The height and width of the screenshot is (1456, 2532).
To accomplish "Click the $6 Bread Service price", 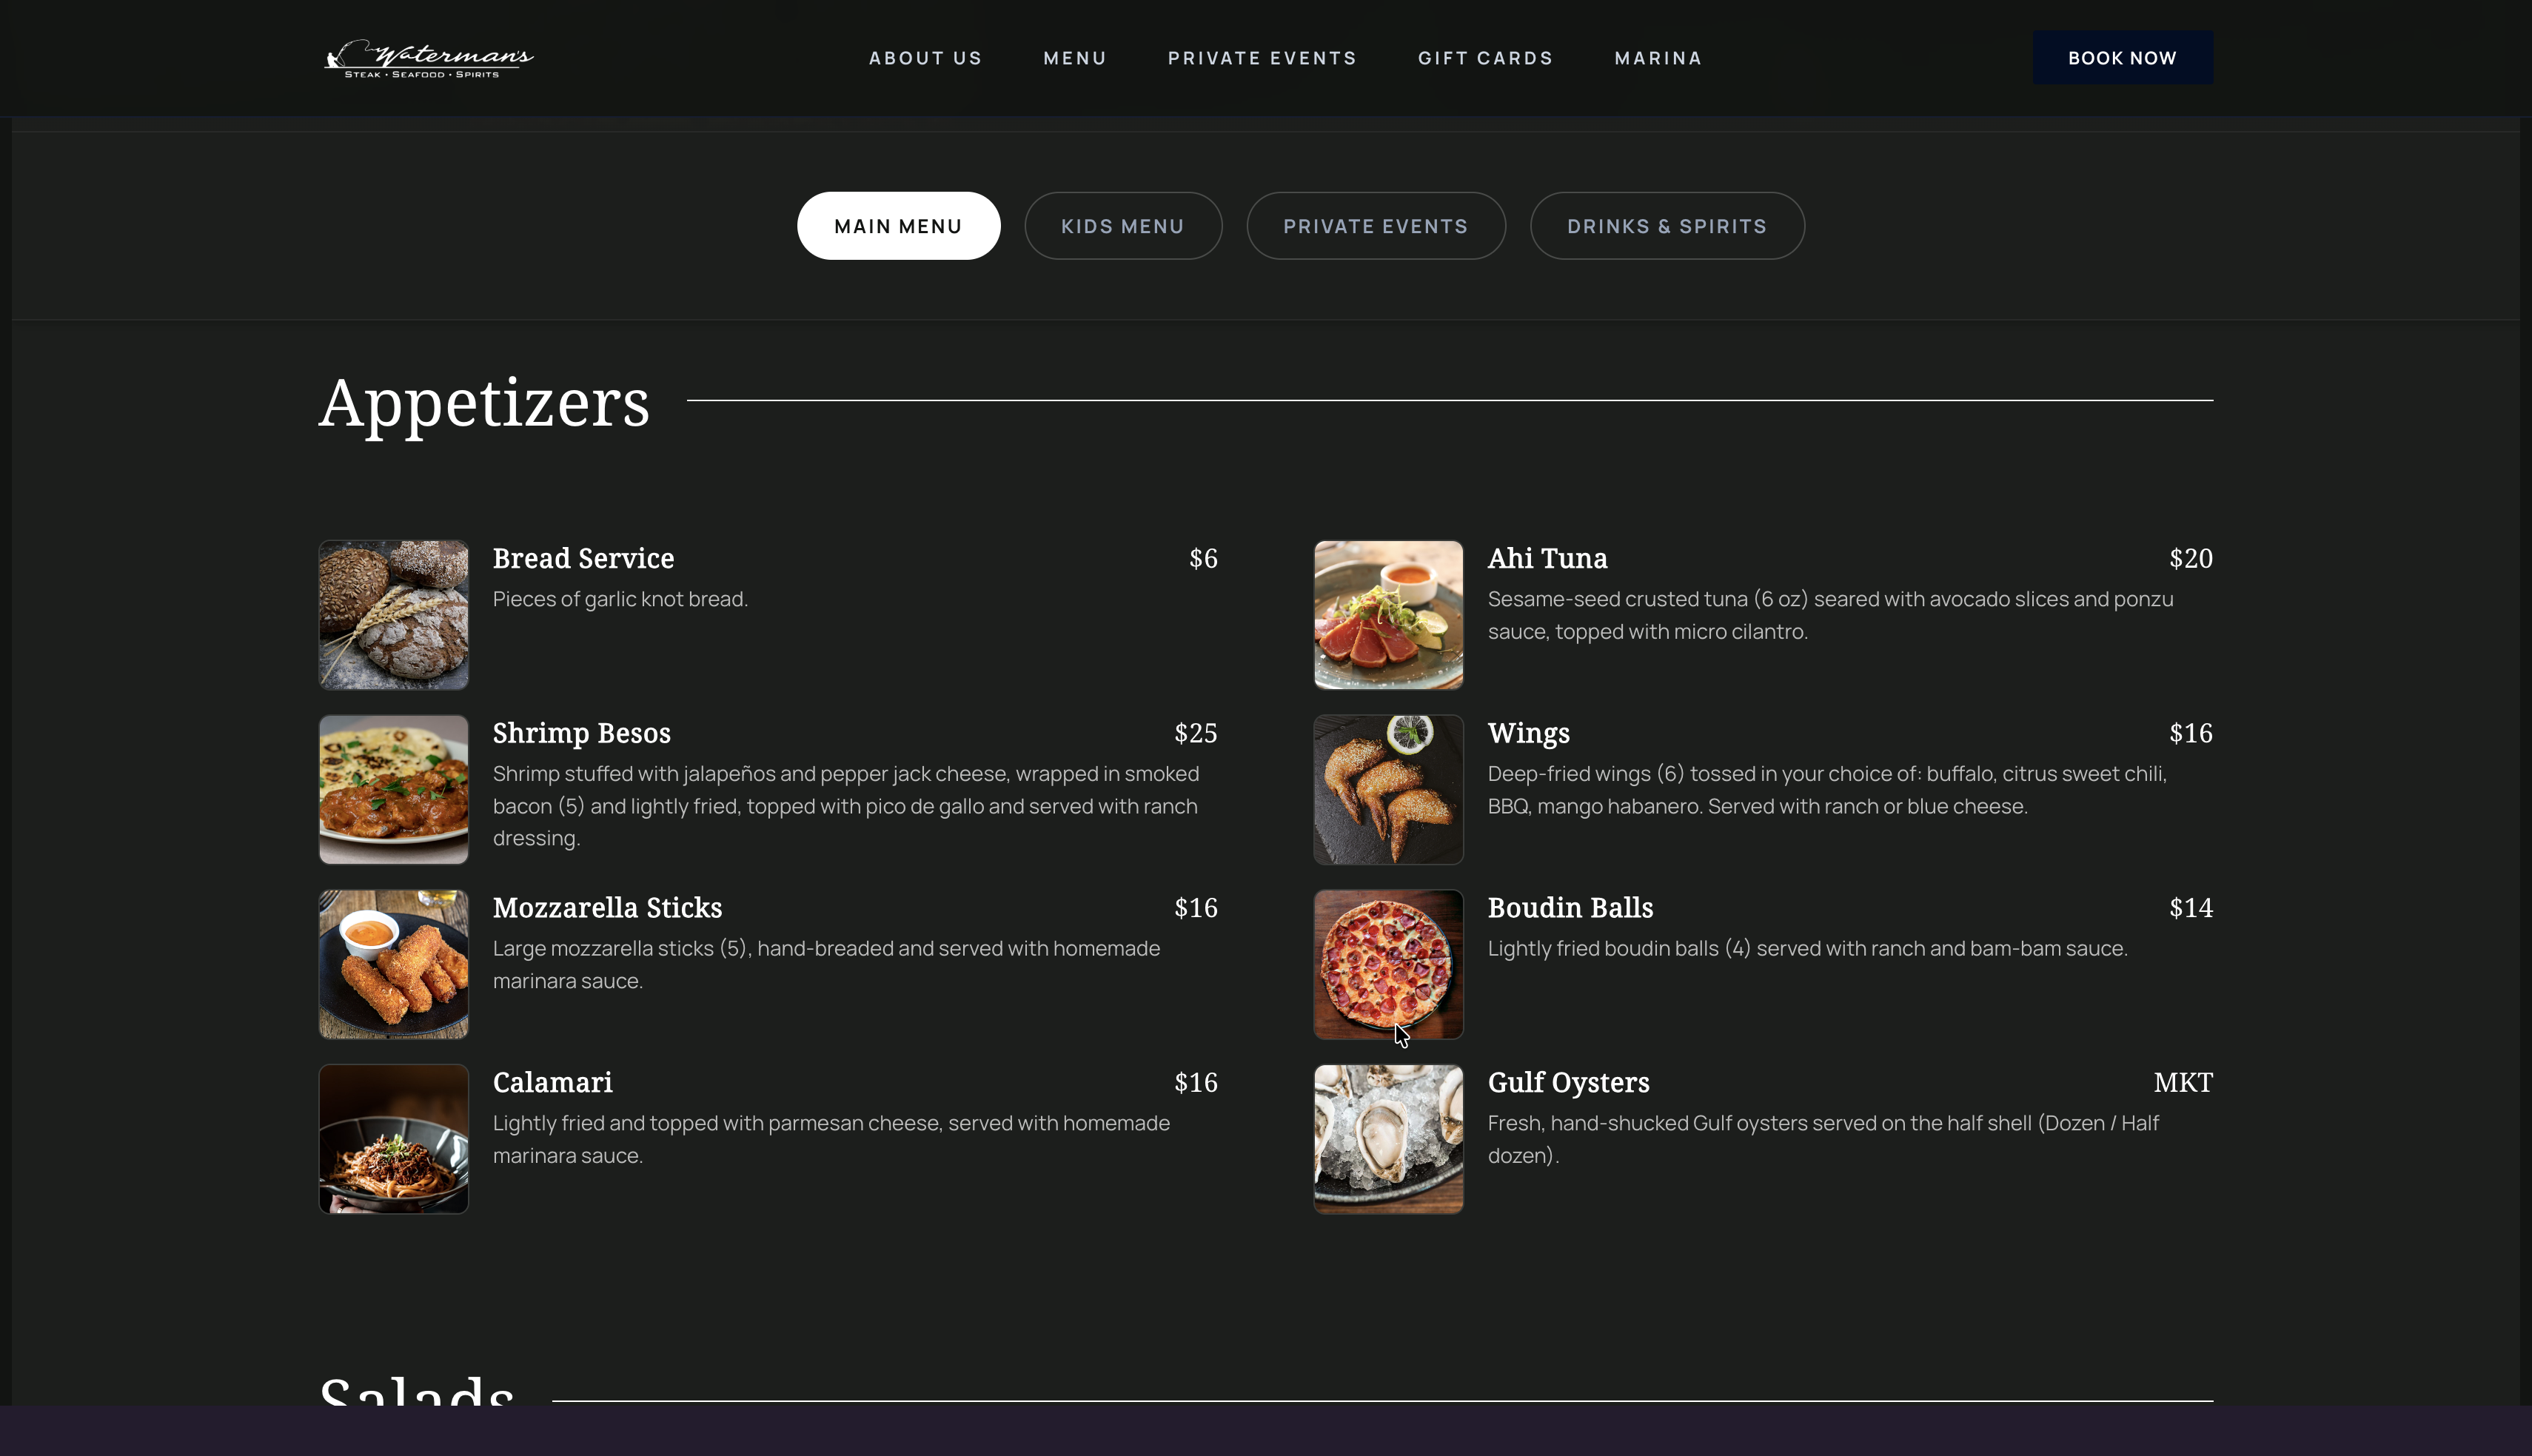I will click(1203, 558).
